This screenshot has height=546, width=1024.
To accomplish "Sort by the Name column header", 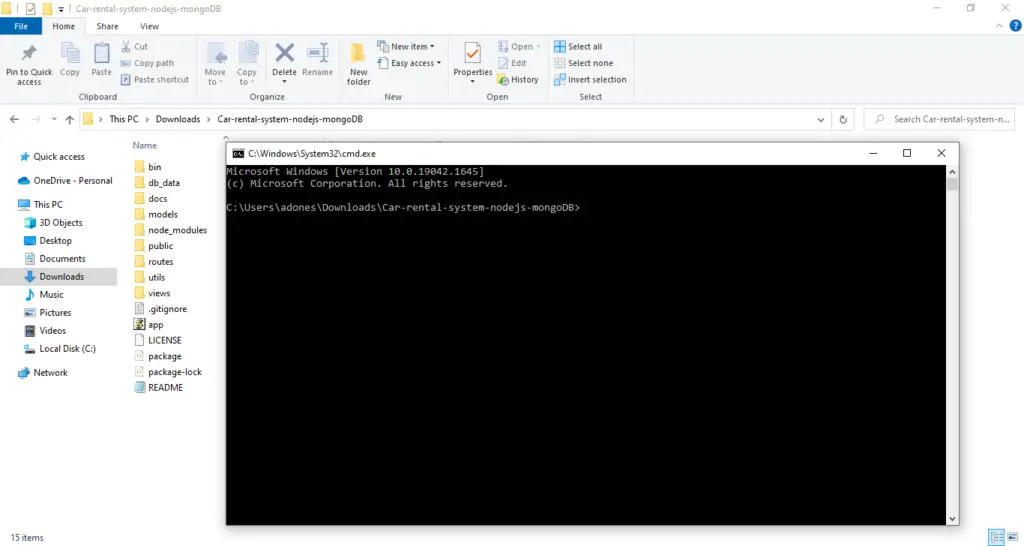I will [x=145, y=146].
